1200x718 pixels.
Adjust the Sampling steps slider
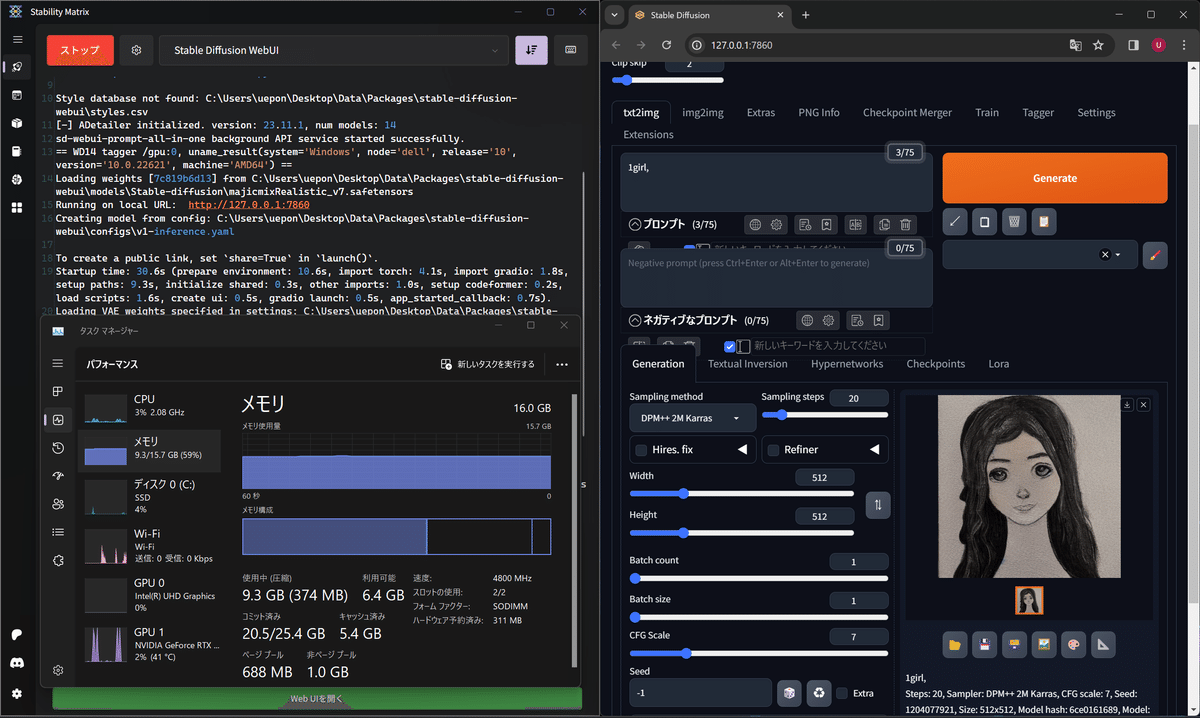point(825,414)
